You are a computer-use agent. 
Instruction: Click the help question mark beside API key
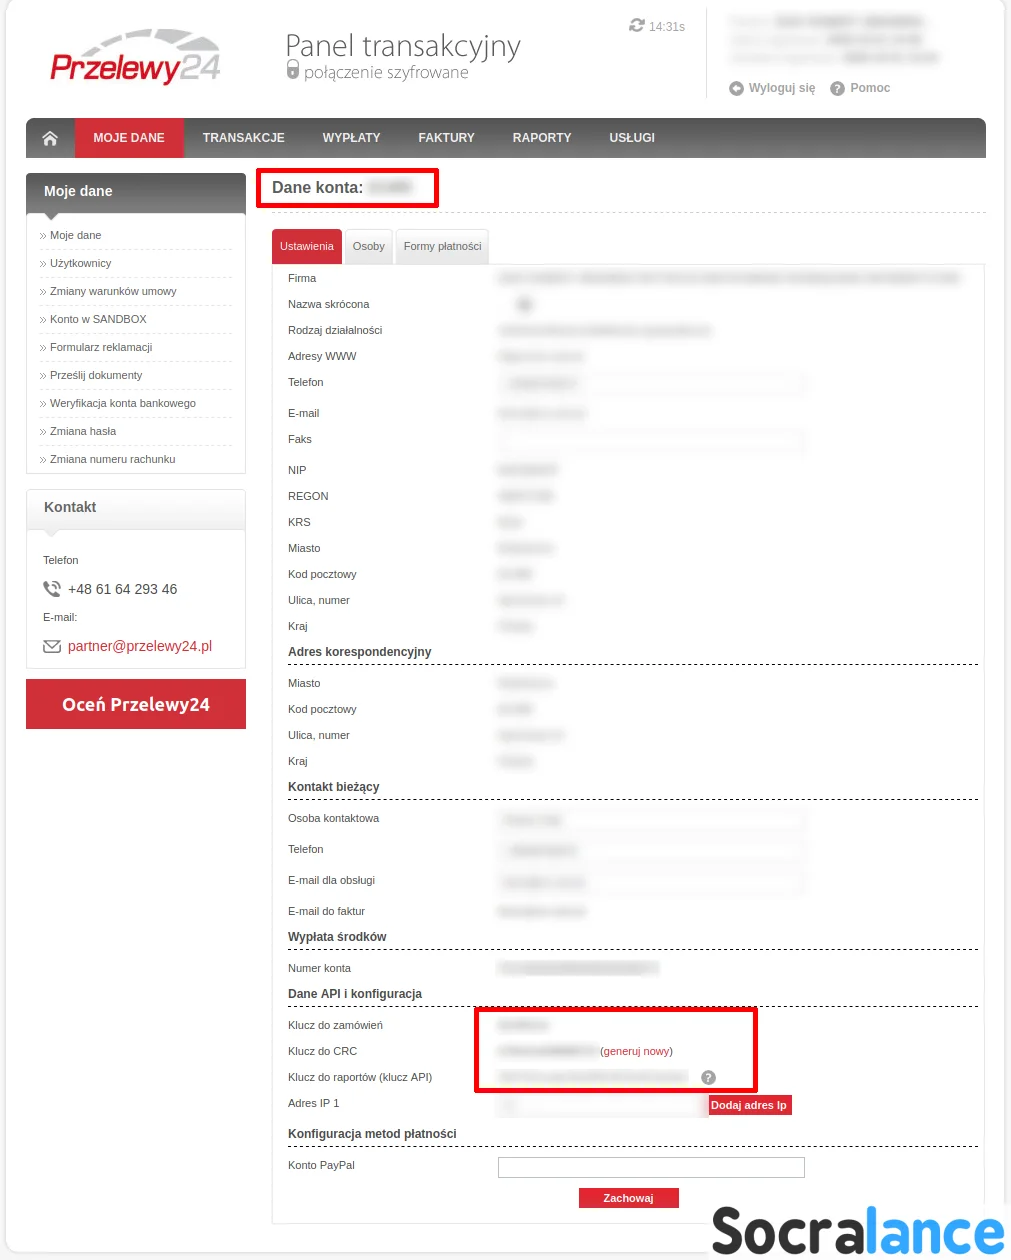click(x=708, y=1077)
